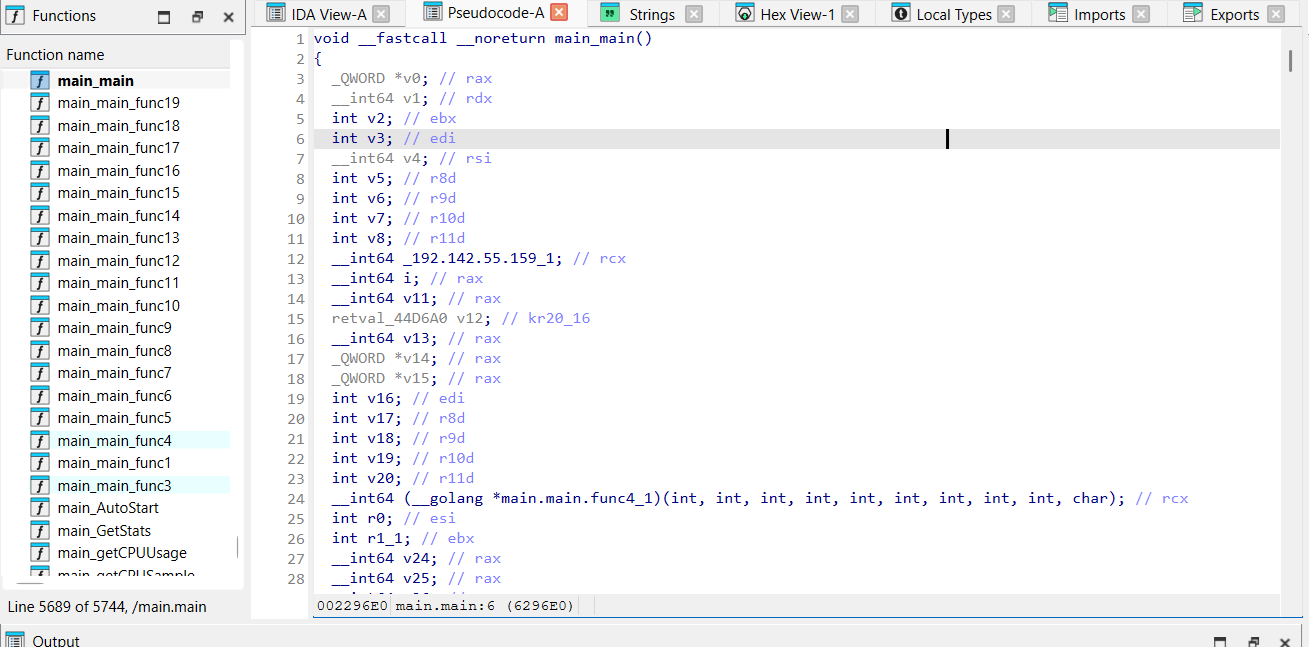Select main_main_func19 in functions list
1309x647 pixels.
[119, 103]
